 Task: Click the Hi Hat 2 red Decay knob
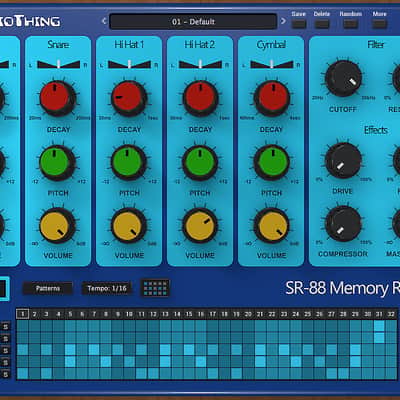point(200,98)
